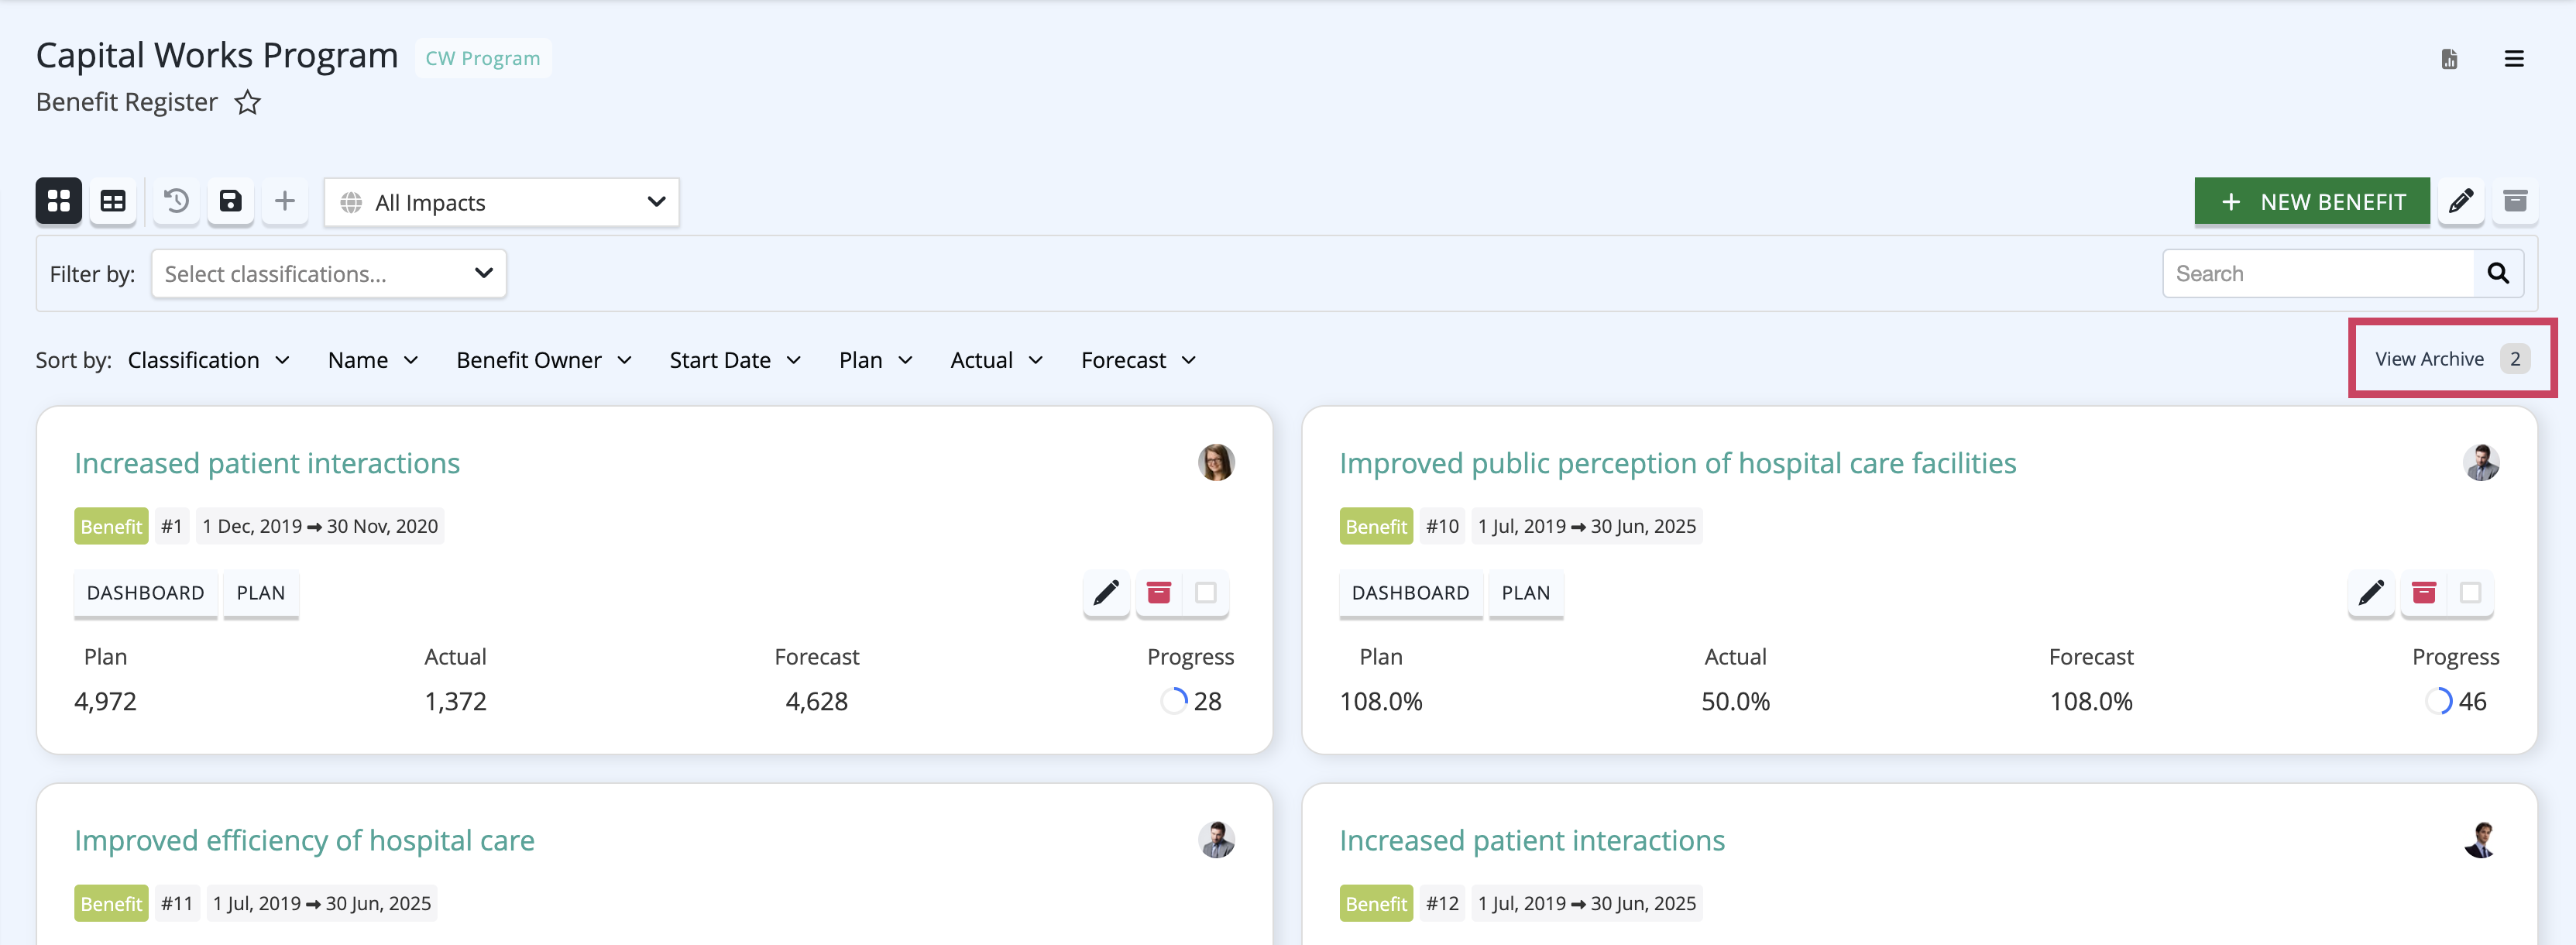Viewport: 2576px width, 945px height.
Task: Click the Benefit label on card #11
Action: coord(111,903)
